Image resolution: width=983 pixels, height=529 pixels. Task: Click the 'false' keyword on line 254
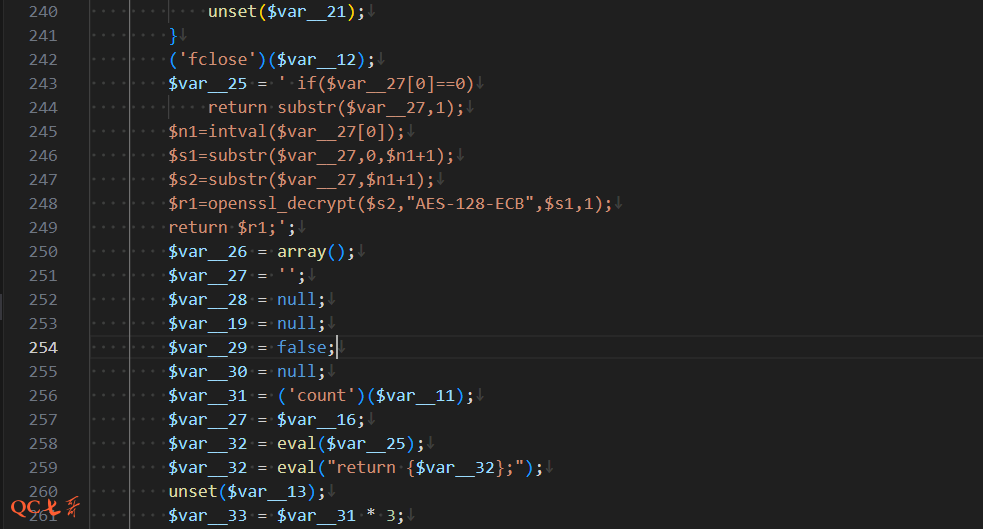coord(302,348)
